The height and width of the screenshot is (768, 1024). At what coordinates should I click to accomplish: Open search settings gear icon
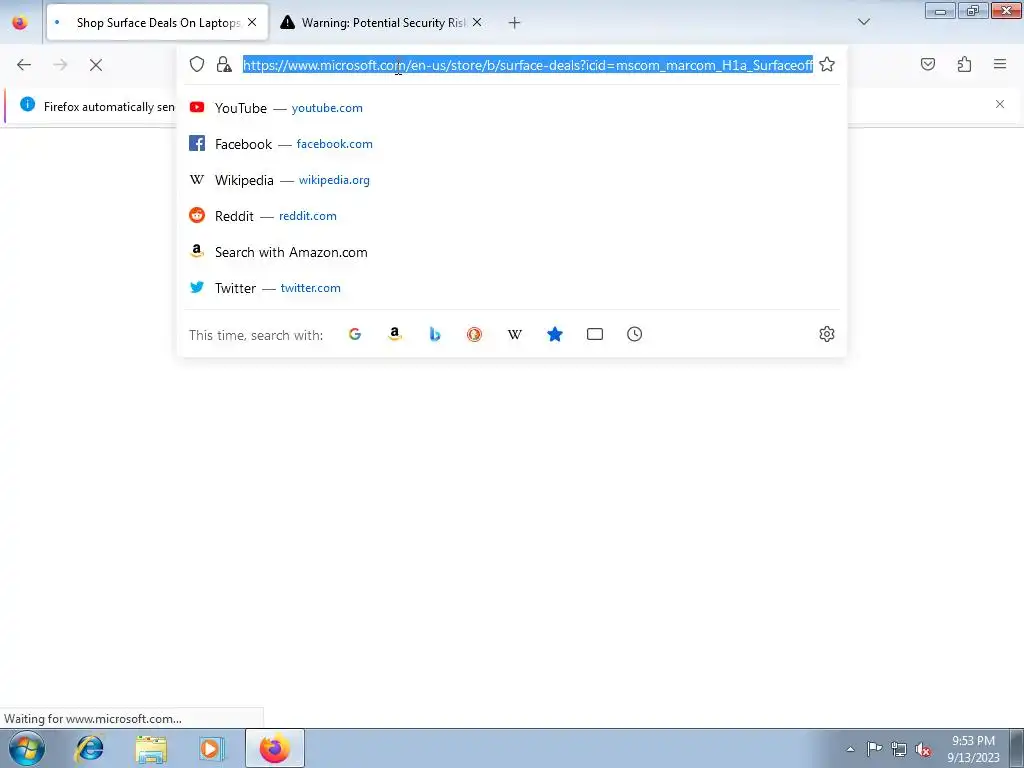click(x=827, y=334)
